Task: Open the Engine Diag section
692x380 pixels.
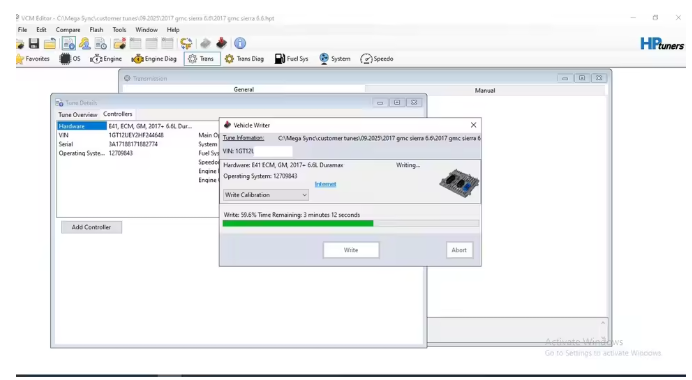Action: pos(154,59)
